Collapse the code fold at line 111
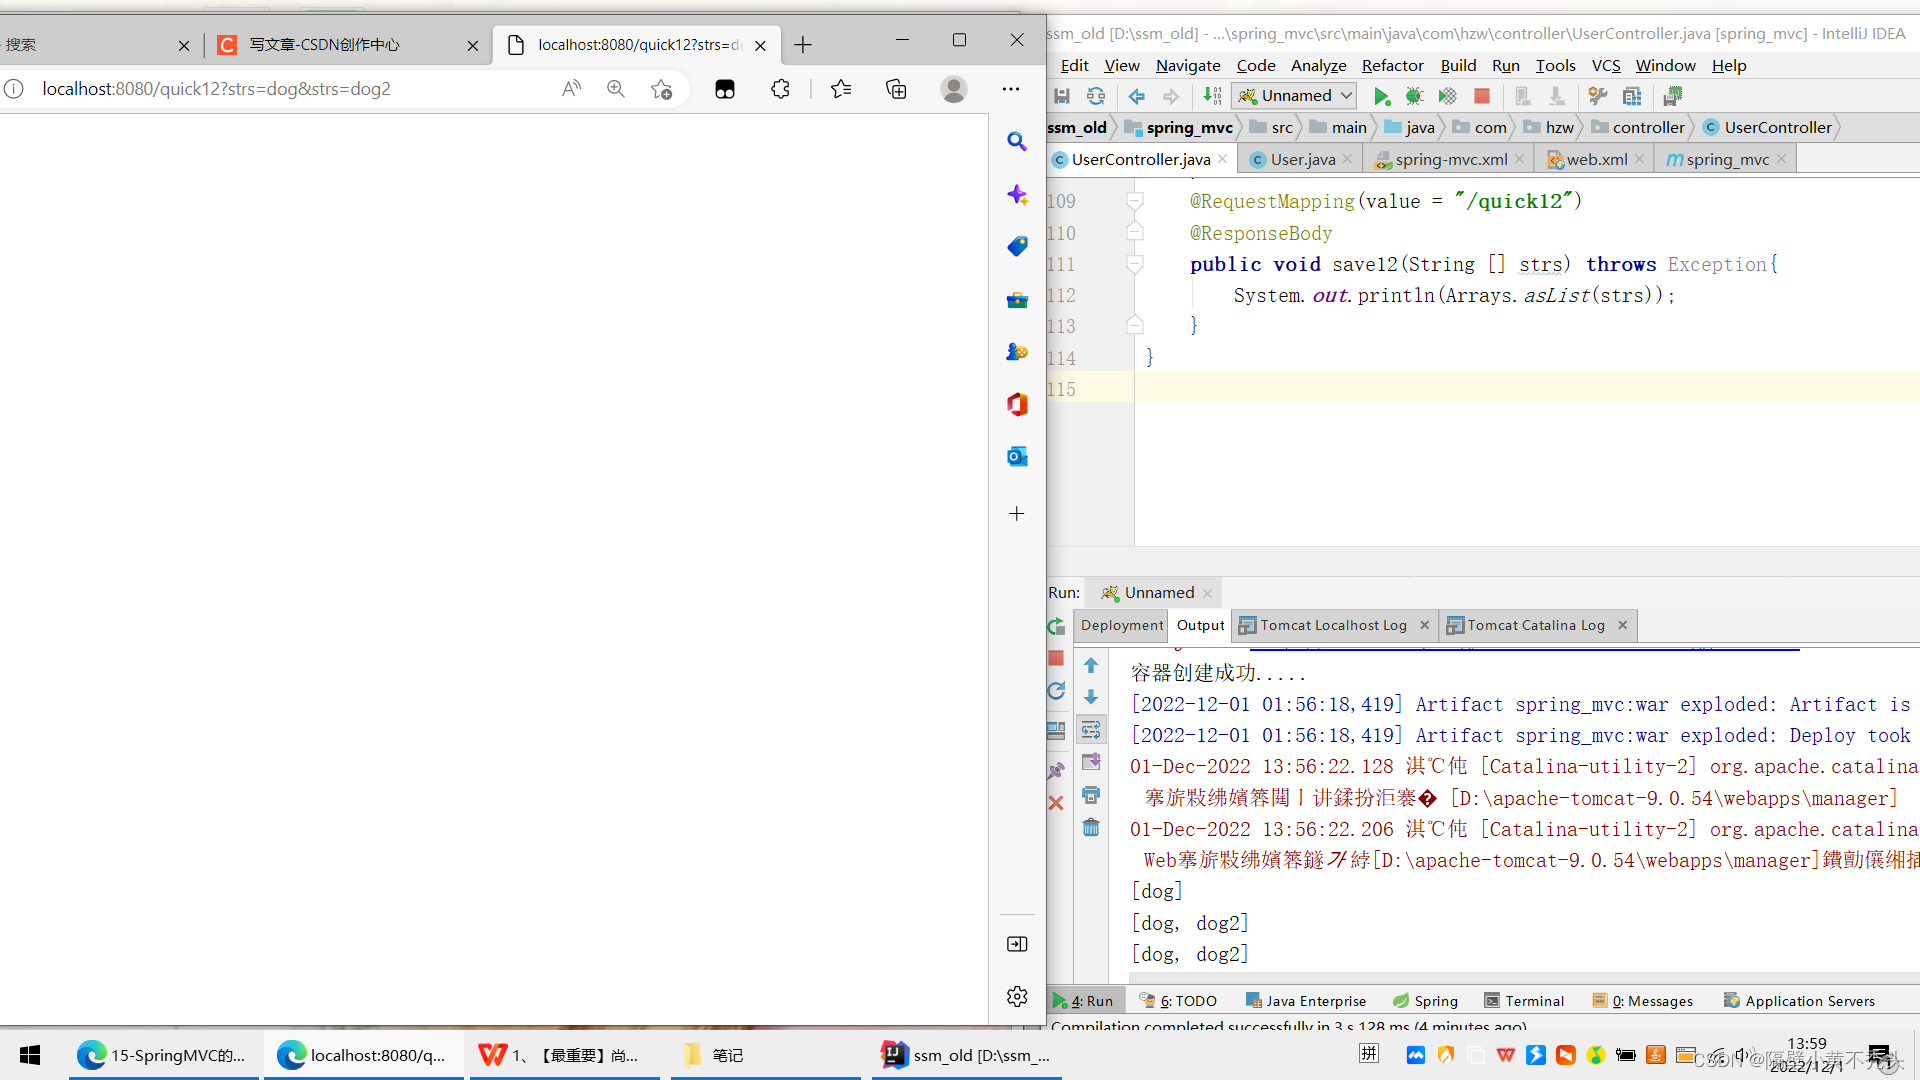1920x1080 pixels. pyautogui.click(x=1134, y=264)
